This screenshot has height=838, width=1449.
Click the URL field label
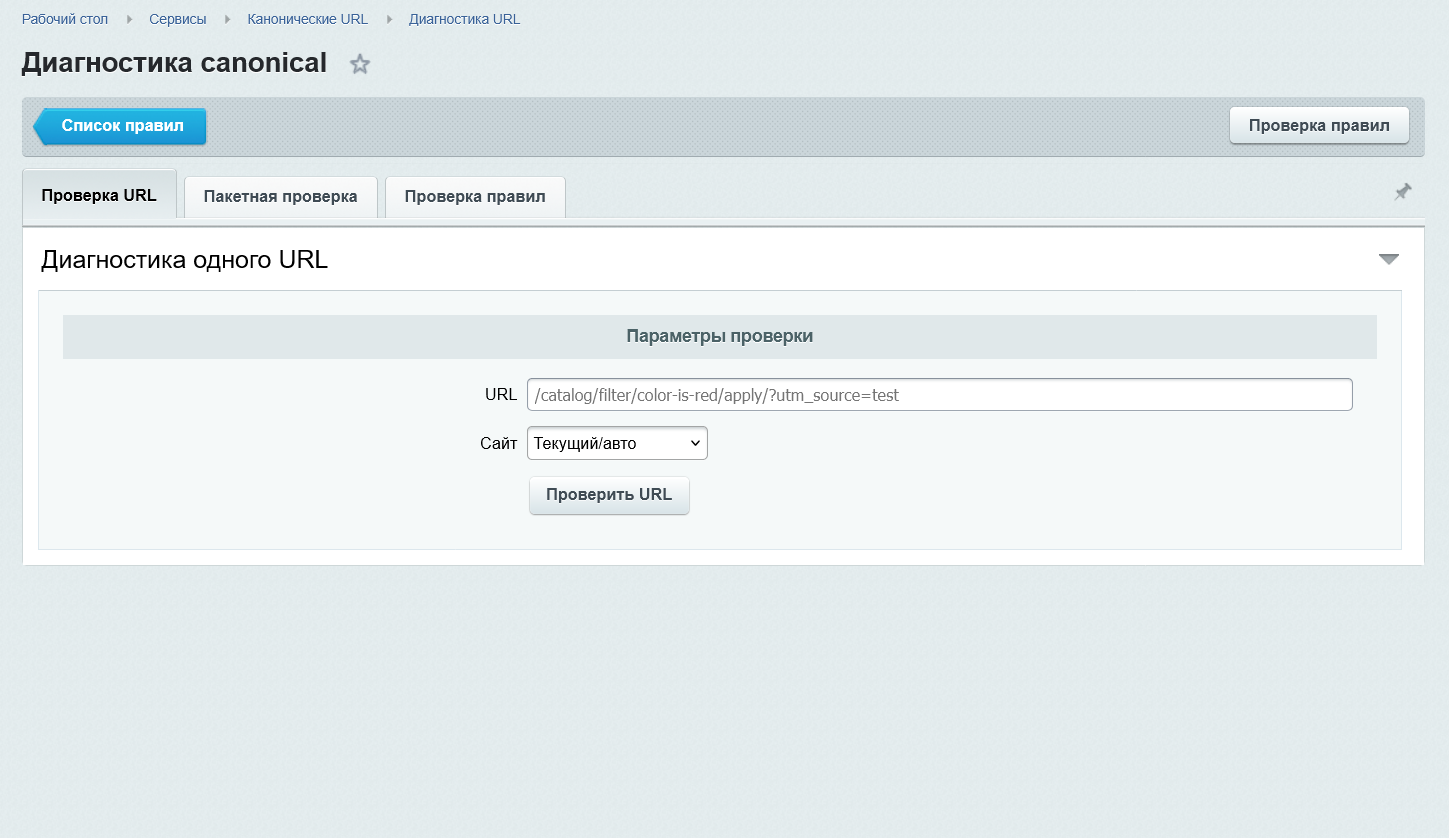(501, 395)
